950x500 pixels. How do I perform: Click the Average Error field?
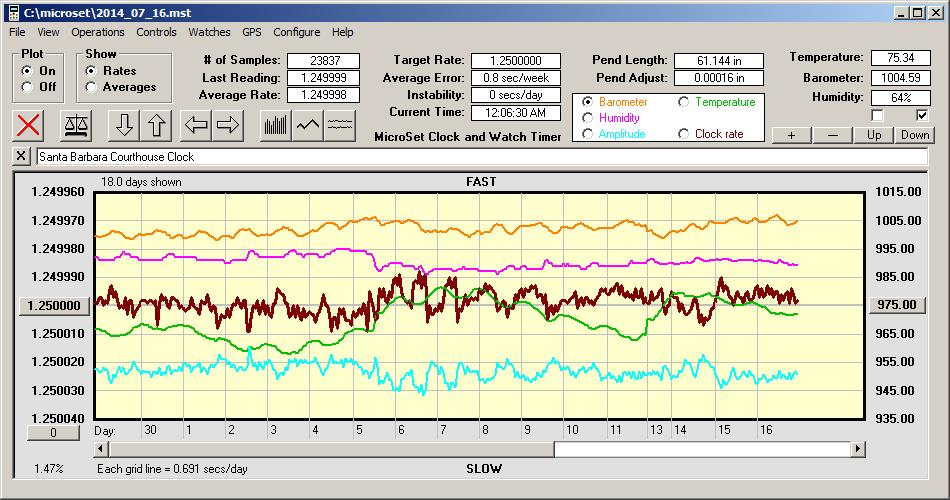pyautogui.click(x=516, y=78)
